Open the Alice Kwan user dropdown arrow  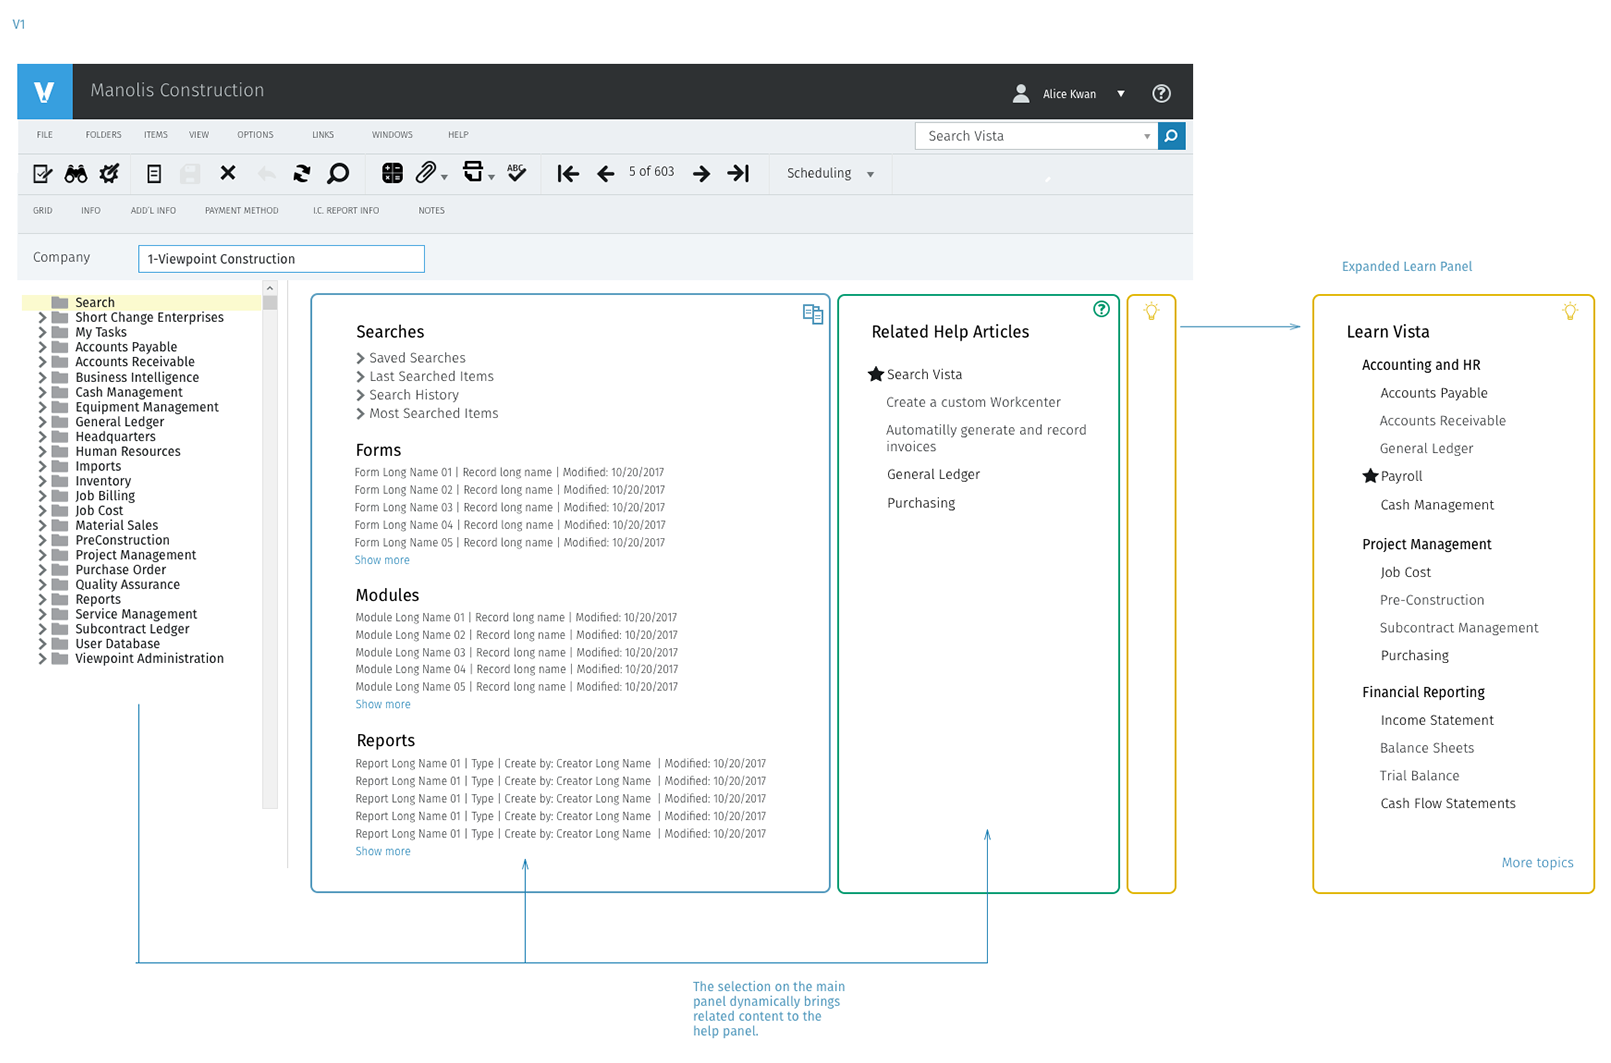(1121, 94)
